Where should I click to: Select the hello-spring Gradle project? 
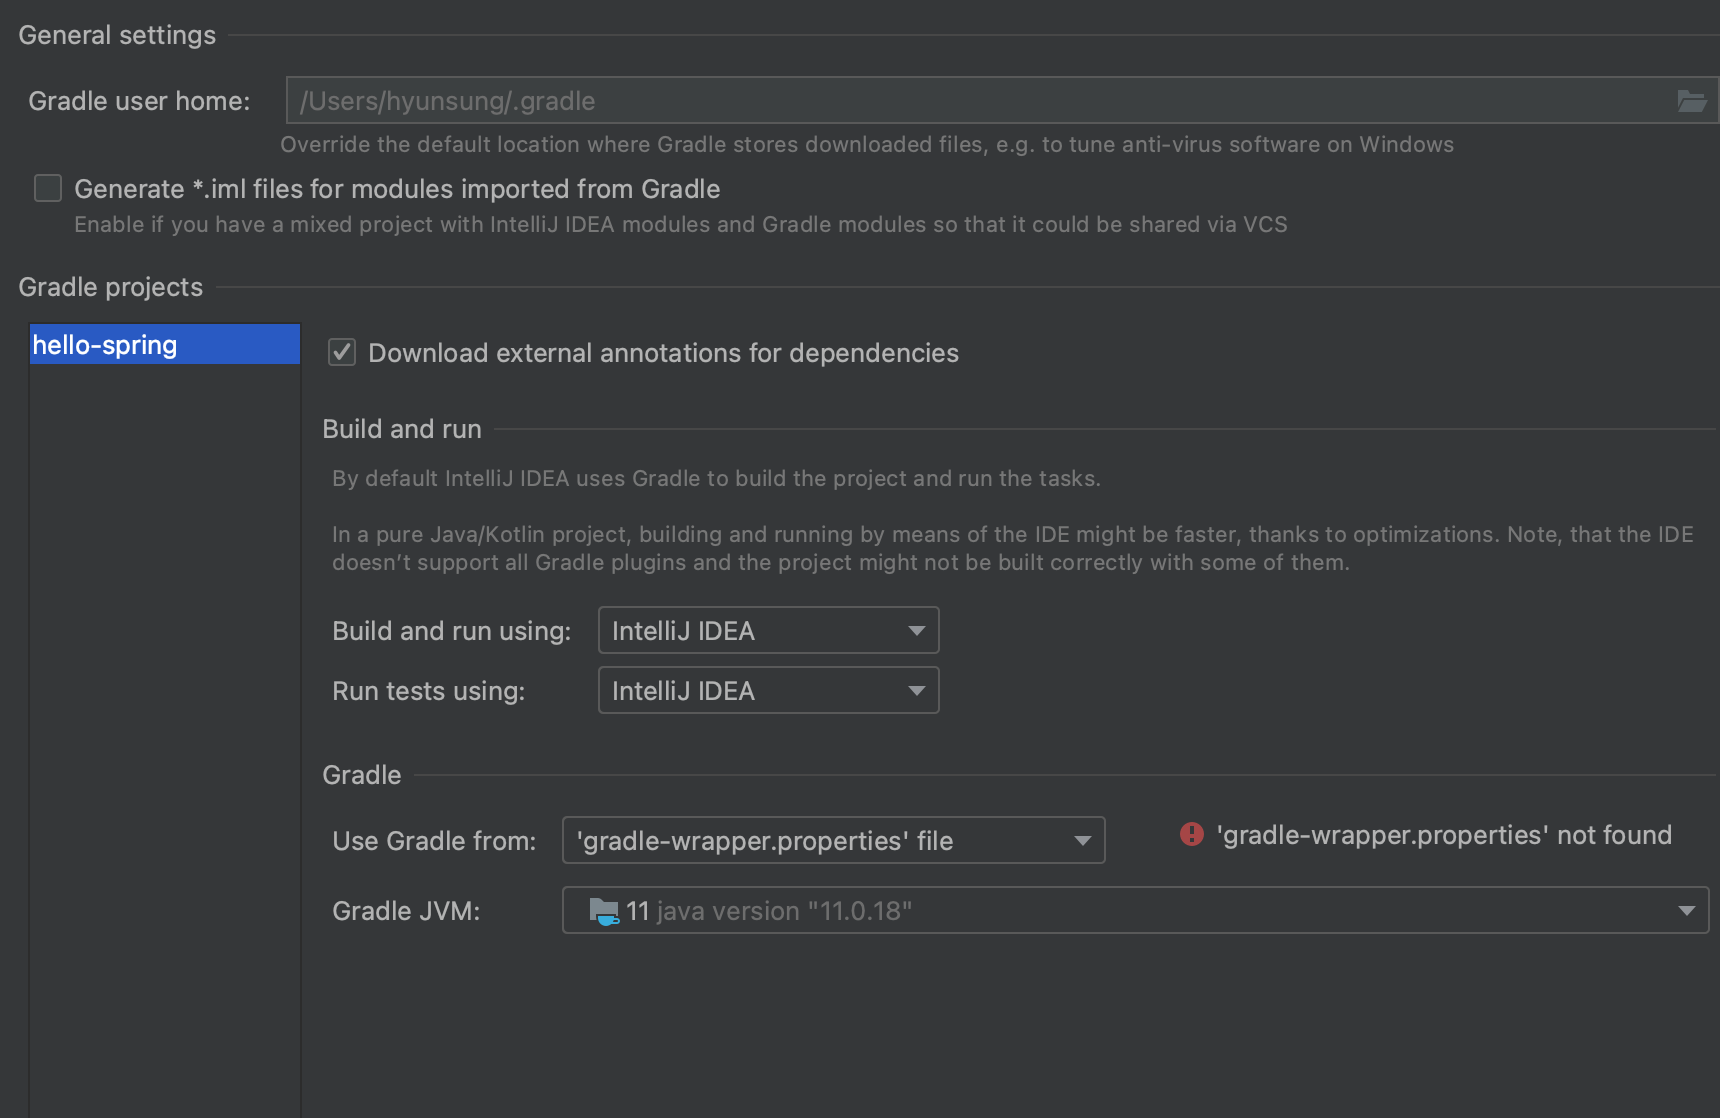click(165, 345)
